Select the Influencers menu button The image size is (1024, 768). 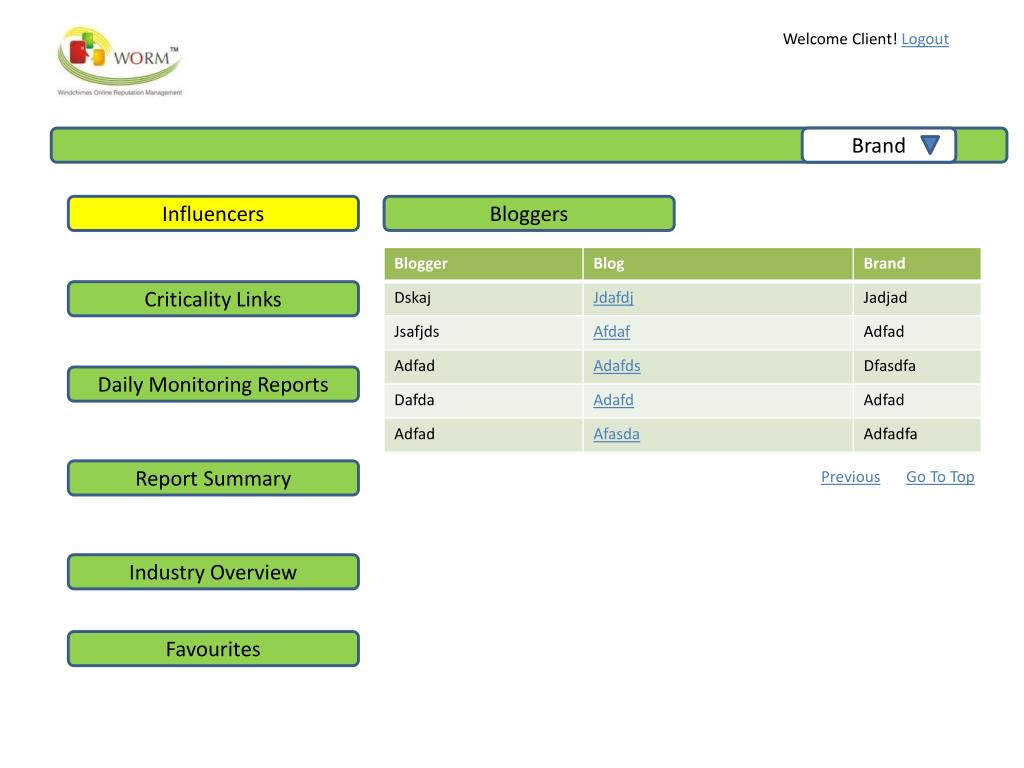214,214
